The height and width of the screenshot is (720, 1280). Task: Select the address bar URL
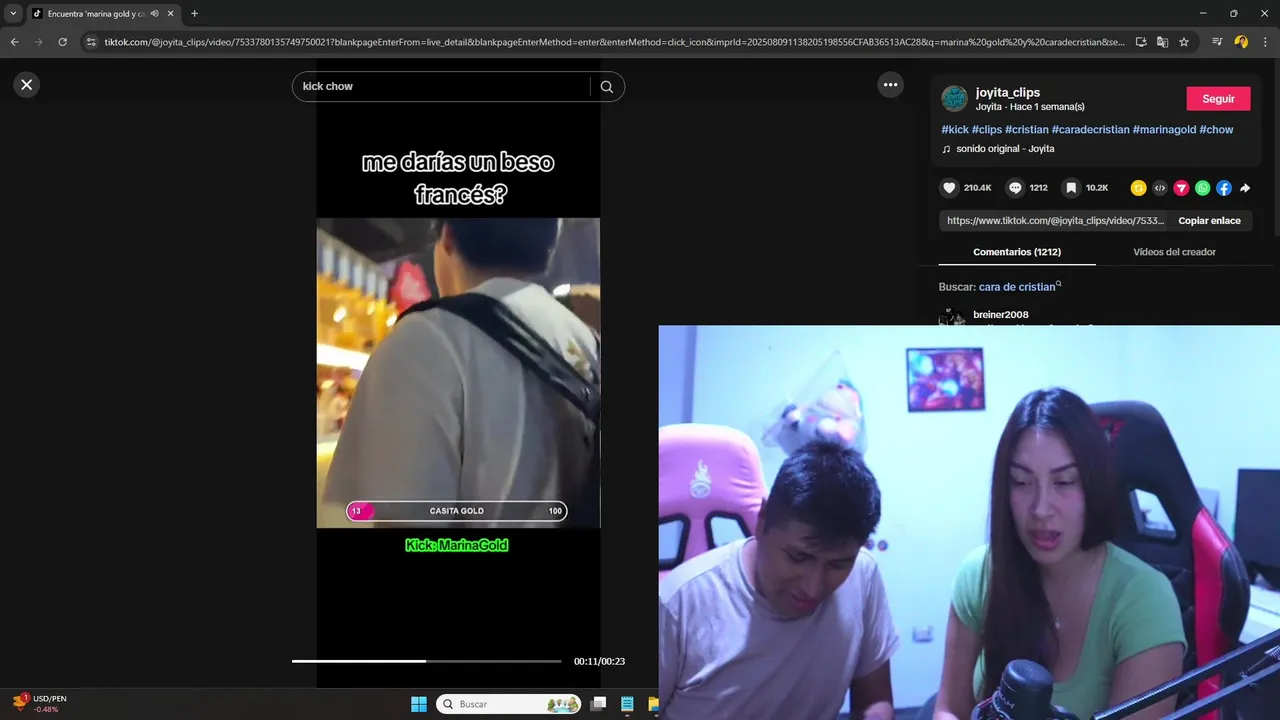click(615, 42)
